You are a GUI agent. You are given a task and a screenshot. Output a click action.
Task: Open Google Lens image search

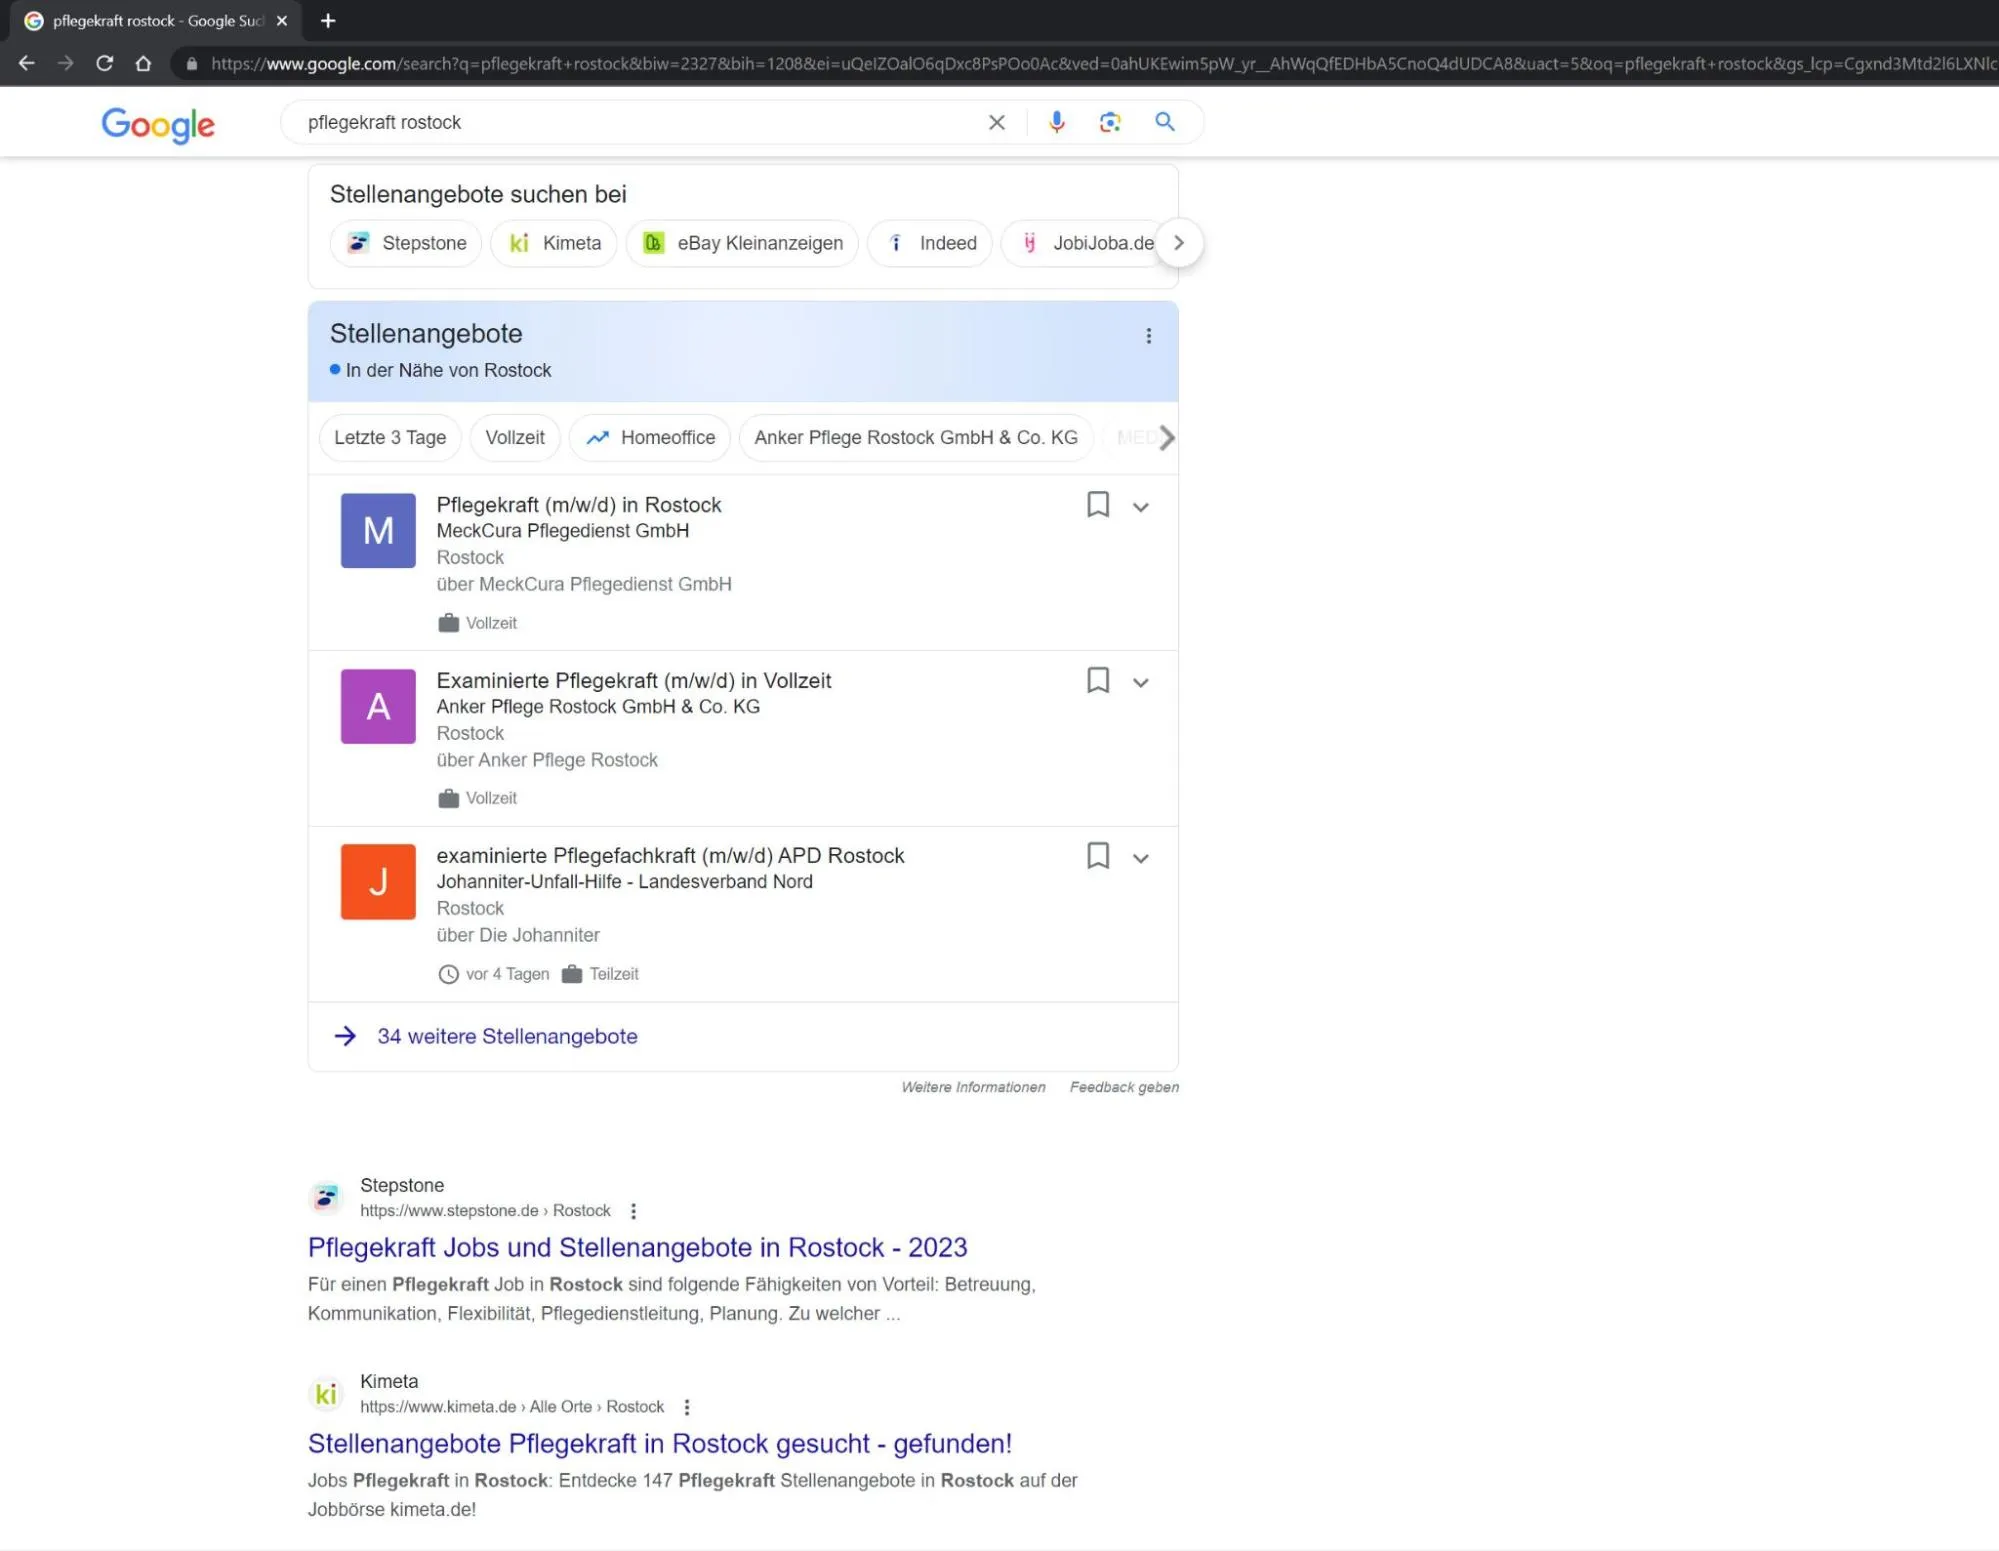click(x=1110, y=122)
